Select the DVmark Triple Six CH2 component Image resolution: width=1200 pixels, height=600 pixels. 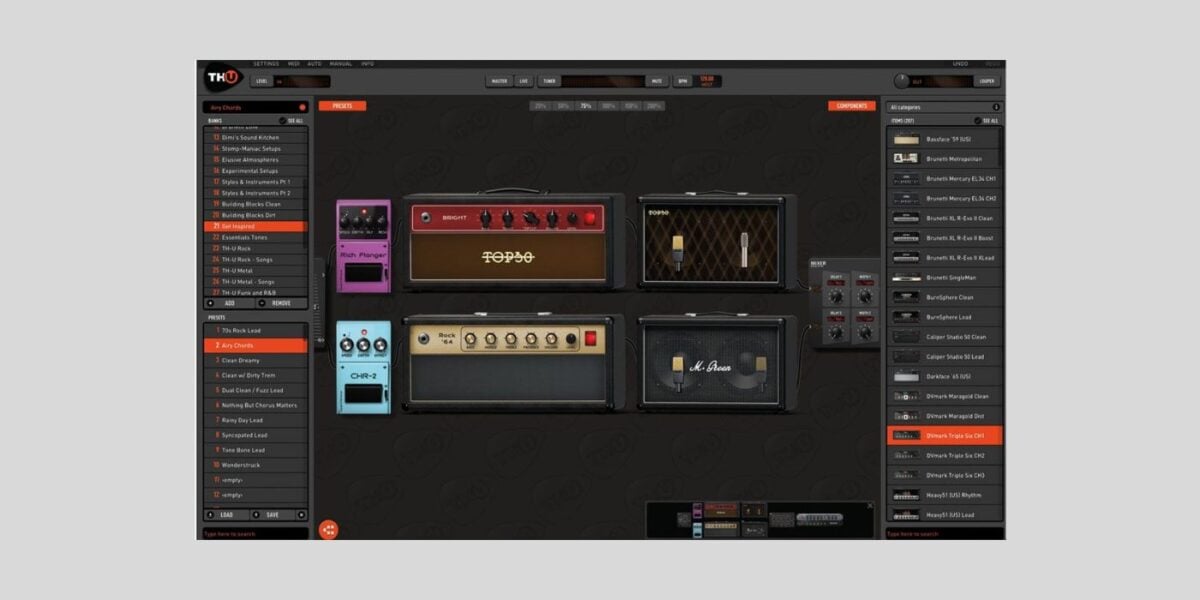pos(948,456)
